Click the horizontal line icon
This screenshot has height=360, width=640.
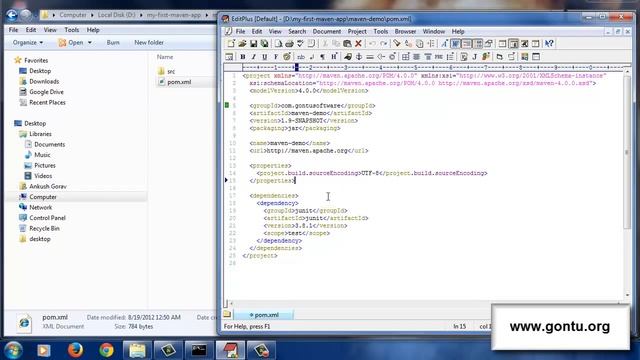(x=370, y=57)
